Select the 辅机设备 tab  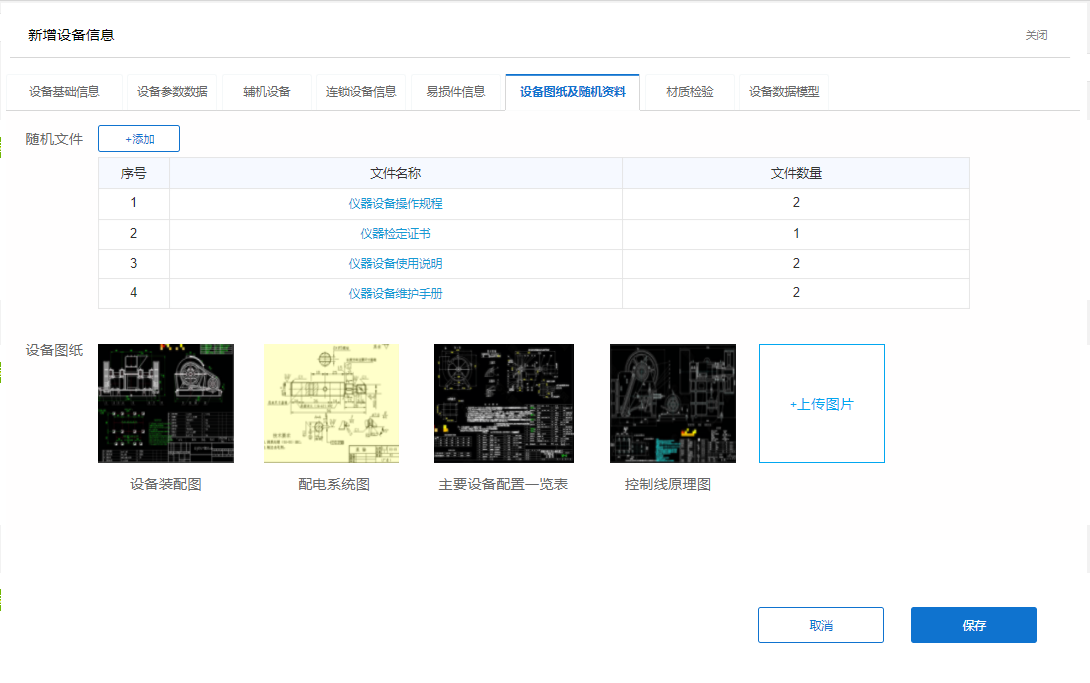click(x=266, y=92)
